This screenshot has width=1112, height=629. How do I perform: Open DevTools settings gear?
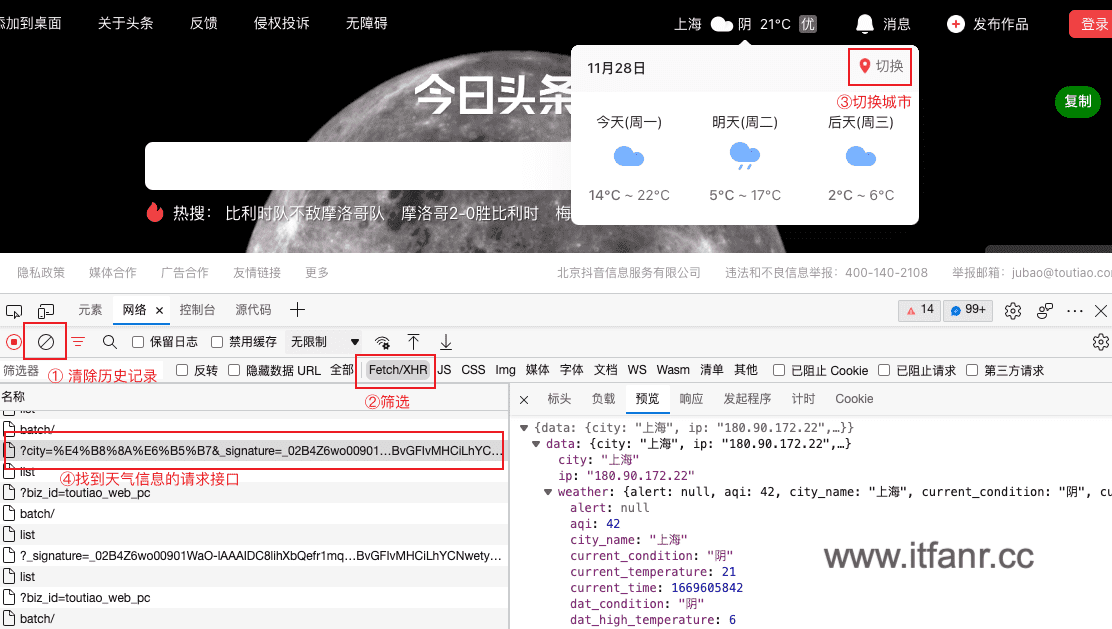click(x=1013, y=311)
